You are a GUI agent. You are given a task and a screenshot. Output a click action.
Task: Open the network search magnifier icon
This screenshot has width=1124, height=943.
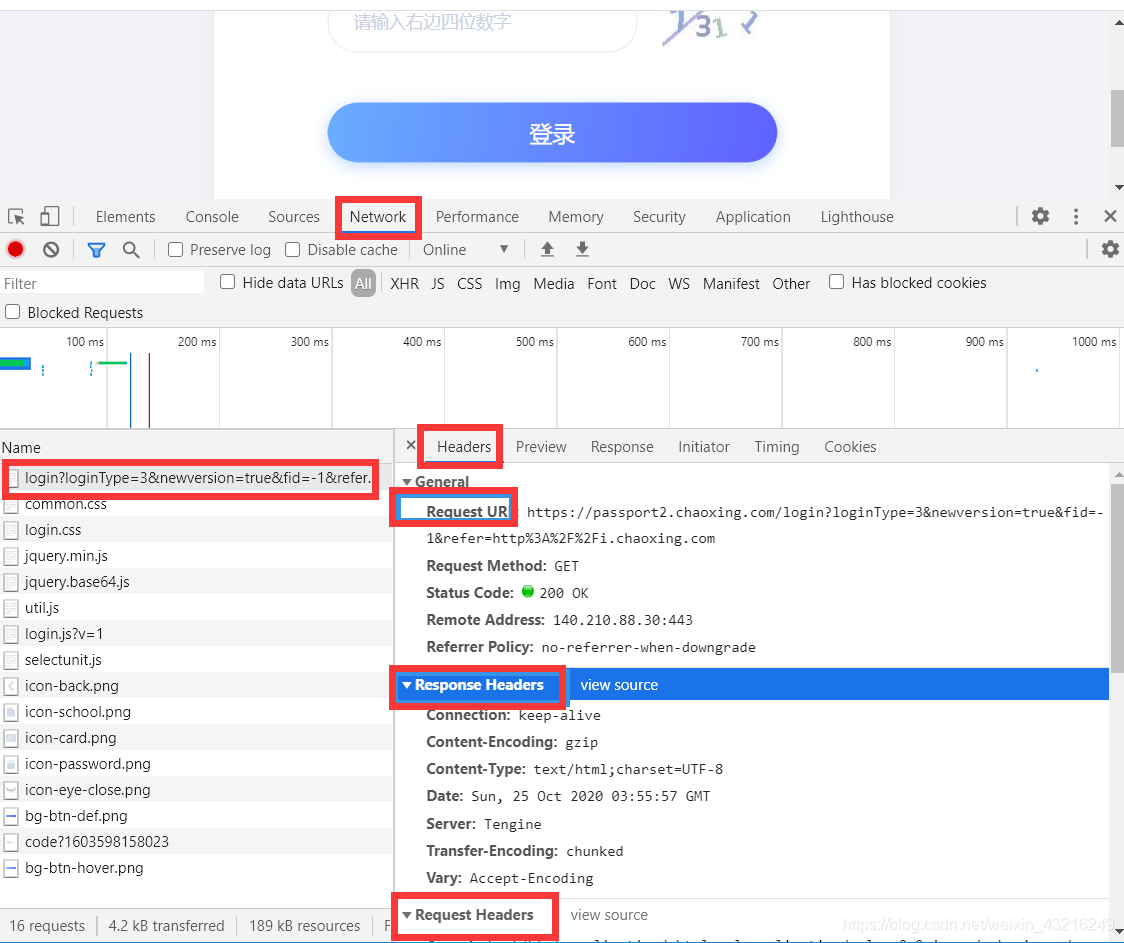pos(131,250)
